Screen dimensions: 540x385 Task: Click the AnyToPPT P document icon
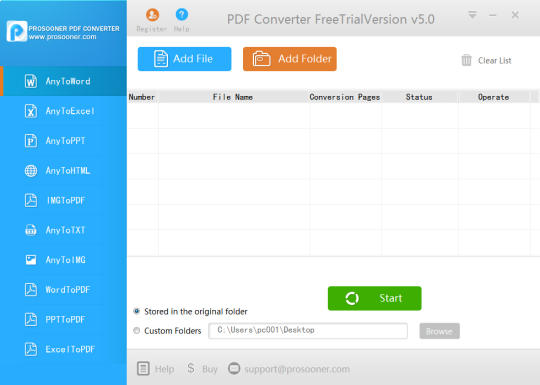[x=31, y=141]
